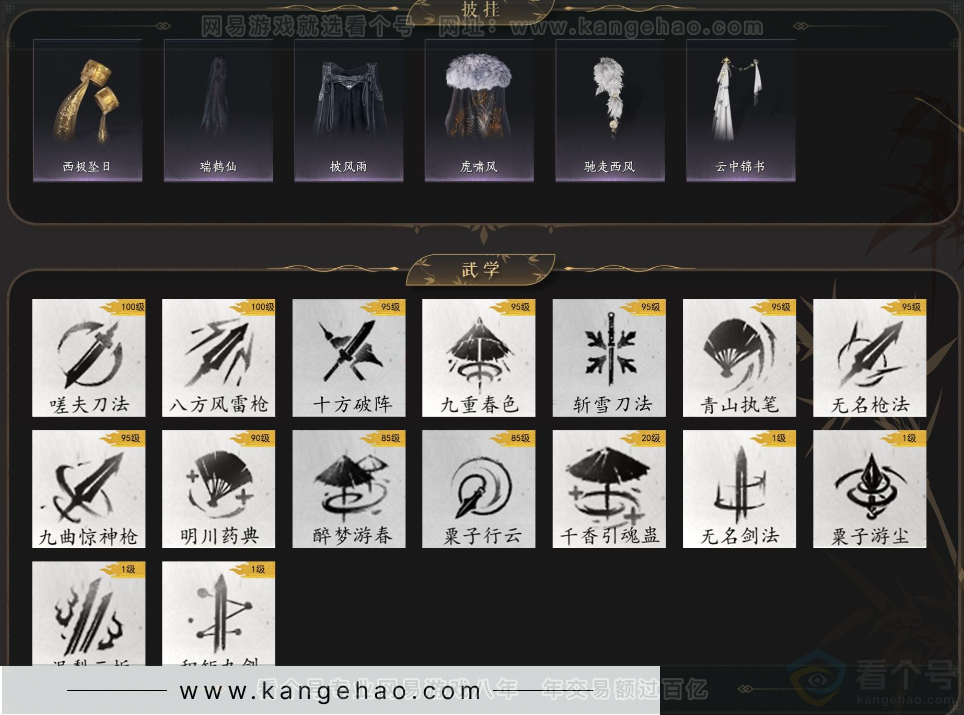
Task: Select the 粟子行云 skill icon
Action: tap(478, 489)
